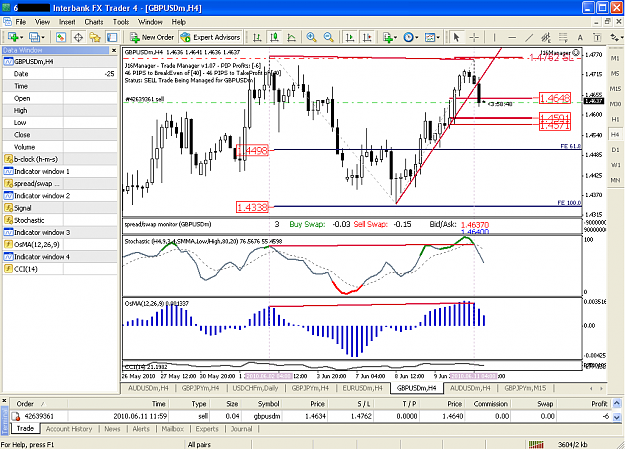The image size is (625, 449).
Task: Select the text tool marked A
Action: coord(580,37)
